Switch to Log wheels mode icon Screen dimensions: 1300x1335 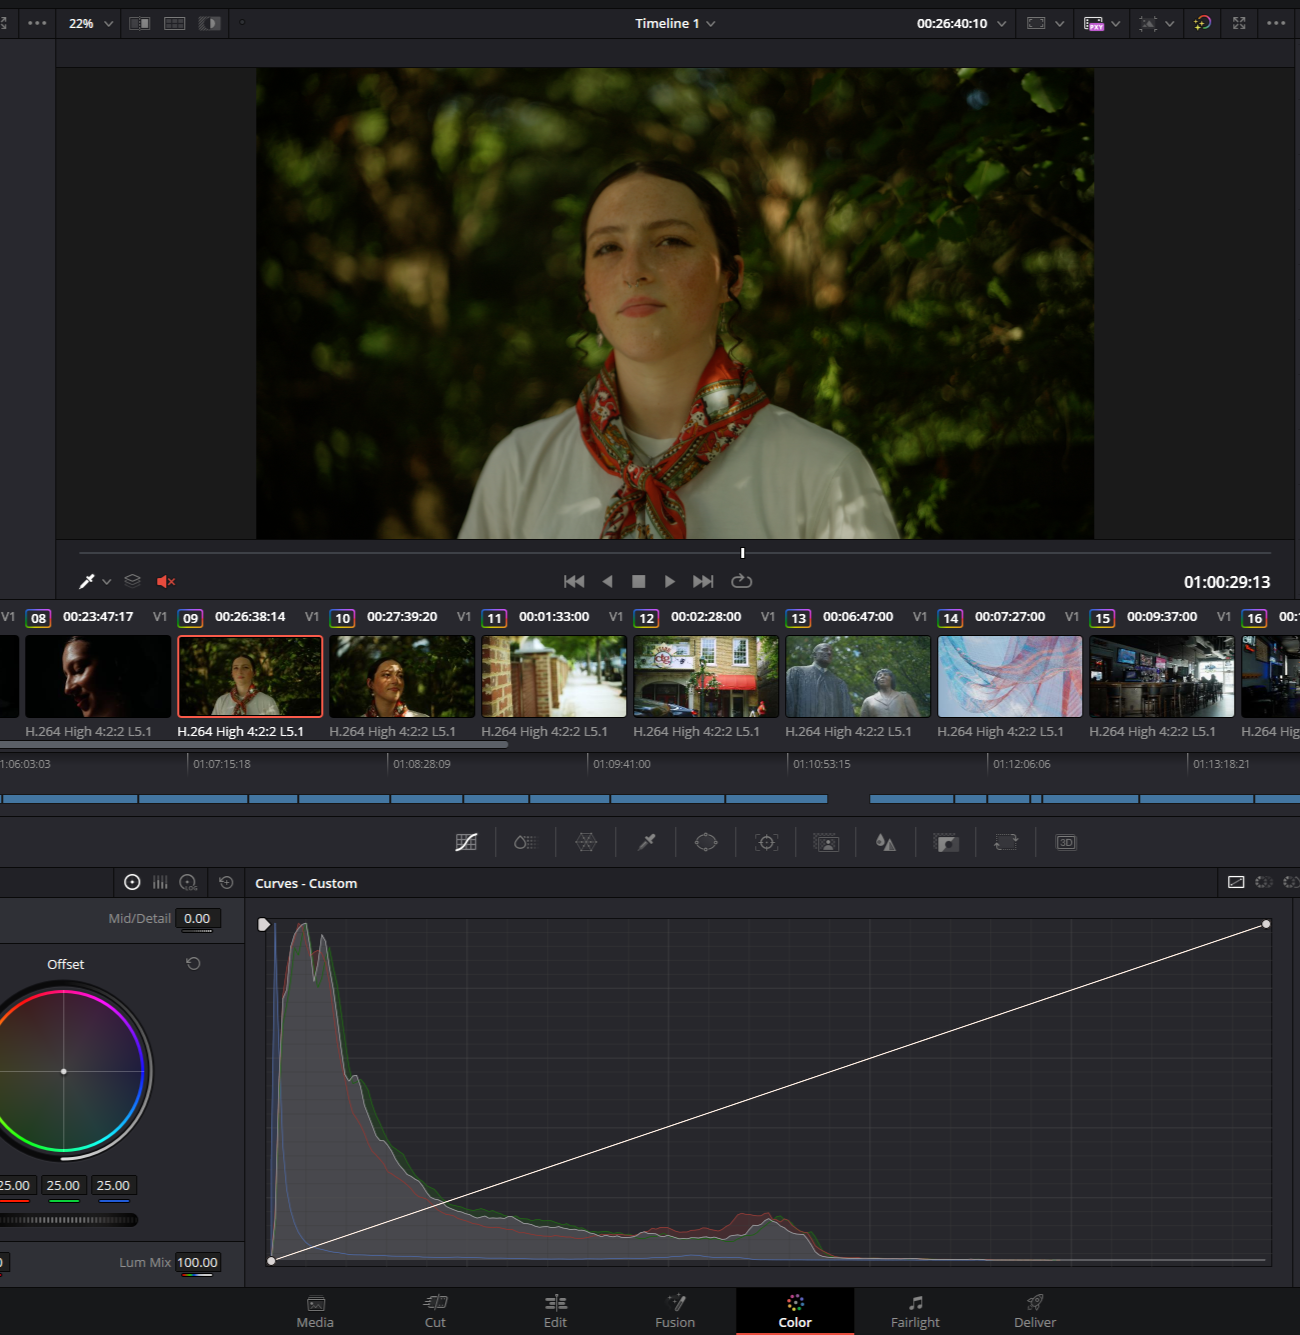click(188, 882)
